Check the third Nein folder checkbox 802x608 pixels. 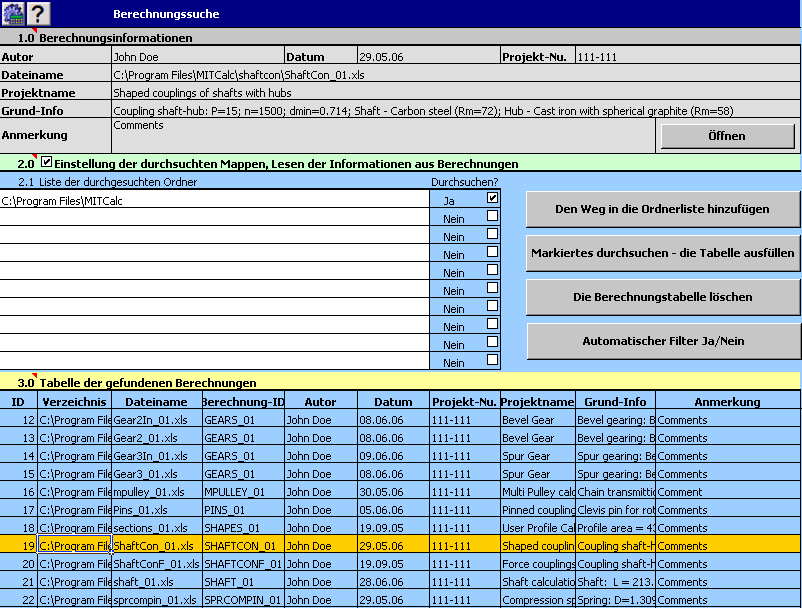[x=492, y=252]
